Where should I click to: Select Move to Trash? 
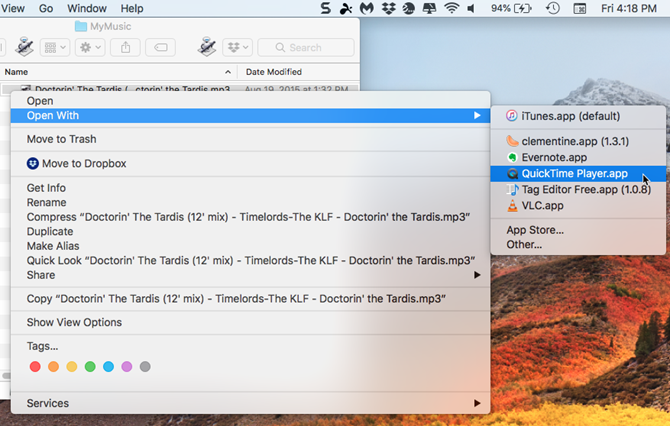pos(250,139)
